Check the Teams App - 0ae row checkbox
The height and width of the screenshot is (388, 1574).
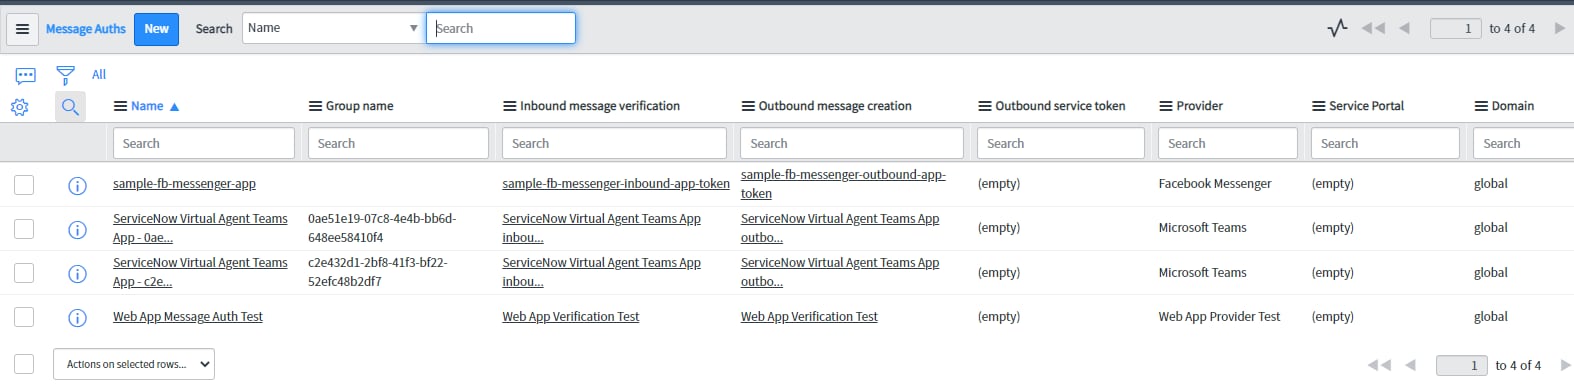coord(24,228)
